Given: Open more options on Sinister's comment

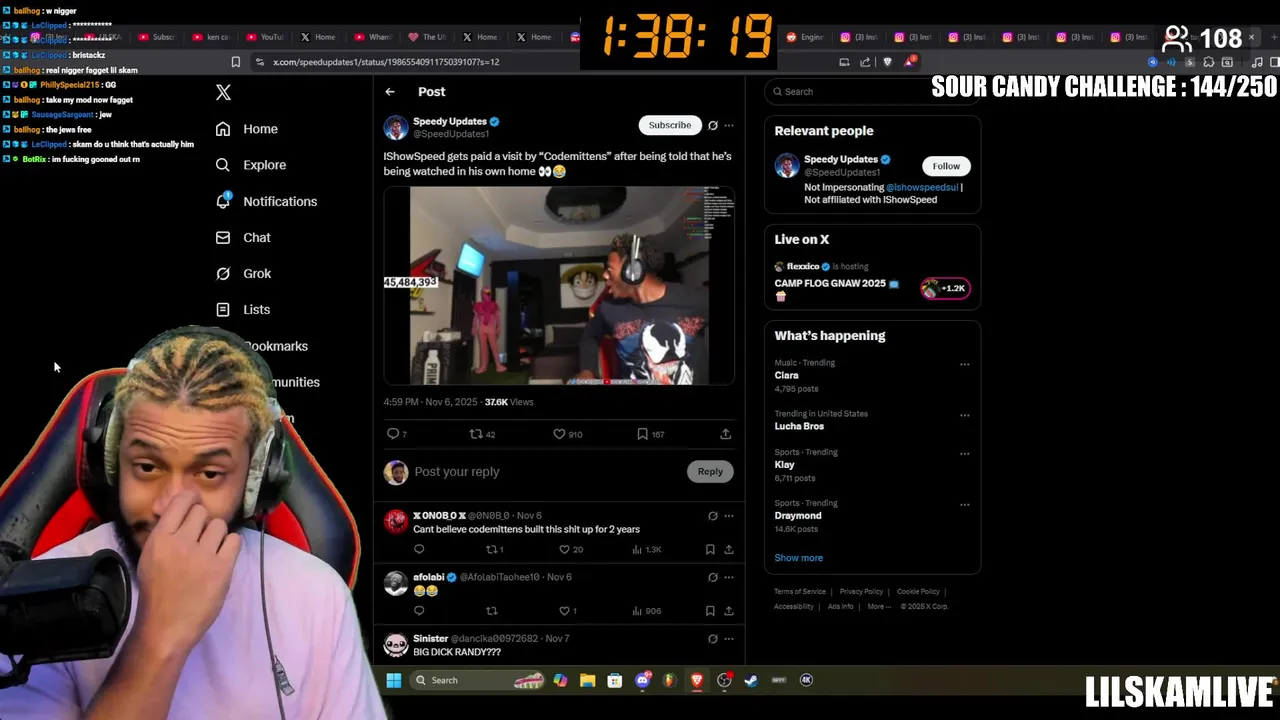Looking at the screenshot, I should (x=729, y=639).
